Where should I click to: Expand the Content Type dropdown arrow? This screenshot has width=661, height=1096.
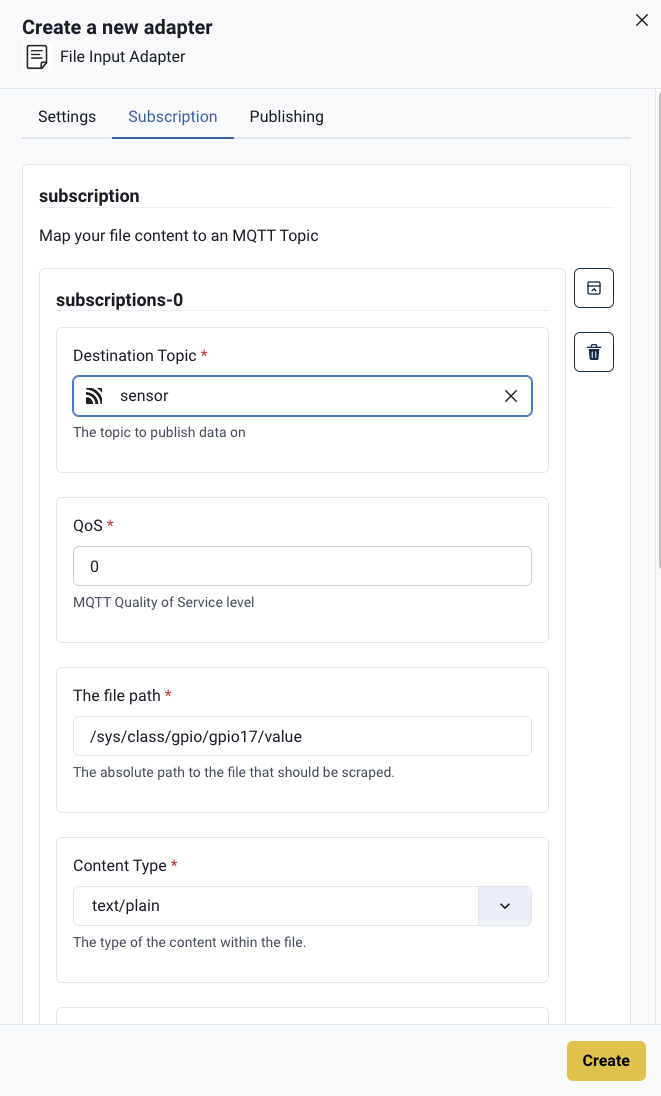(504, 906)
